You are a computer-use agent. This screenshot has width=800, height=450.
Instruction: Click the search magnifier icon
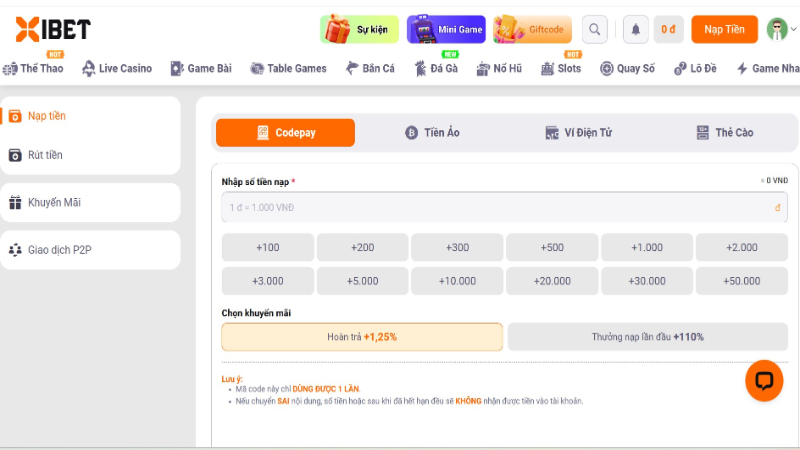tap(594, 30)
